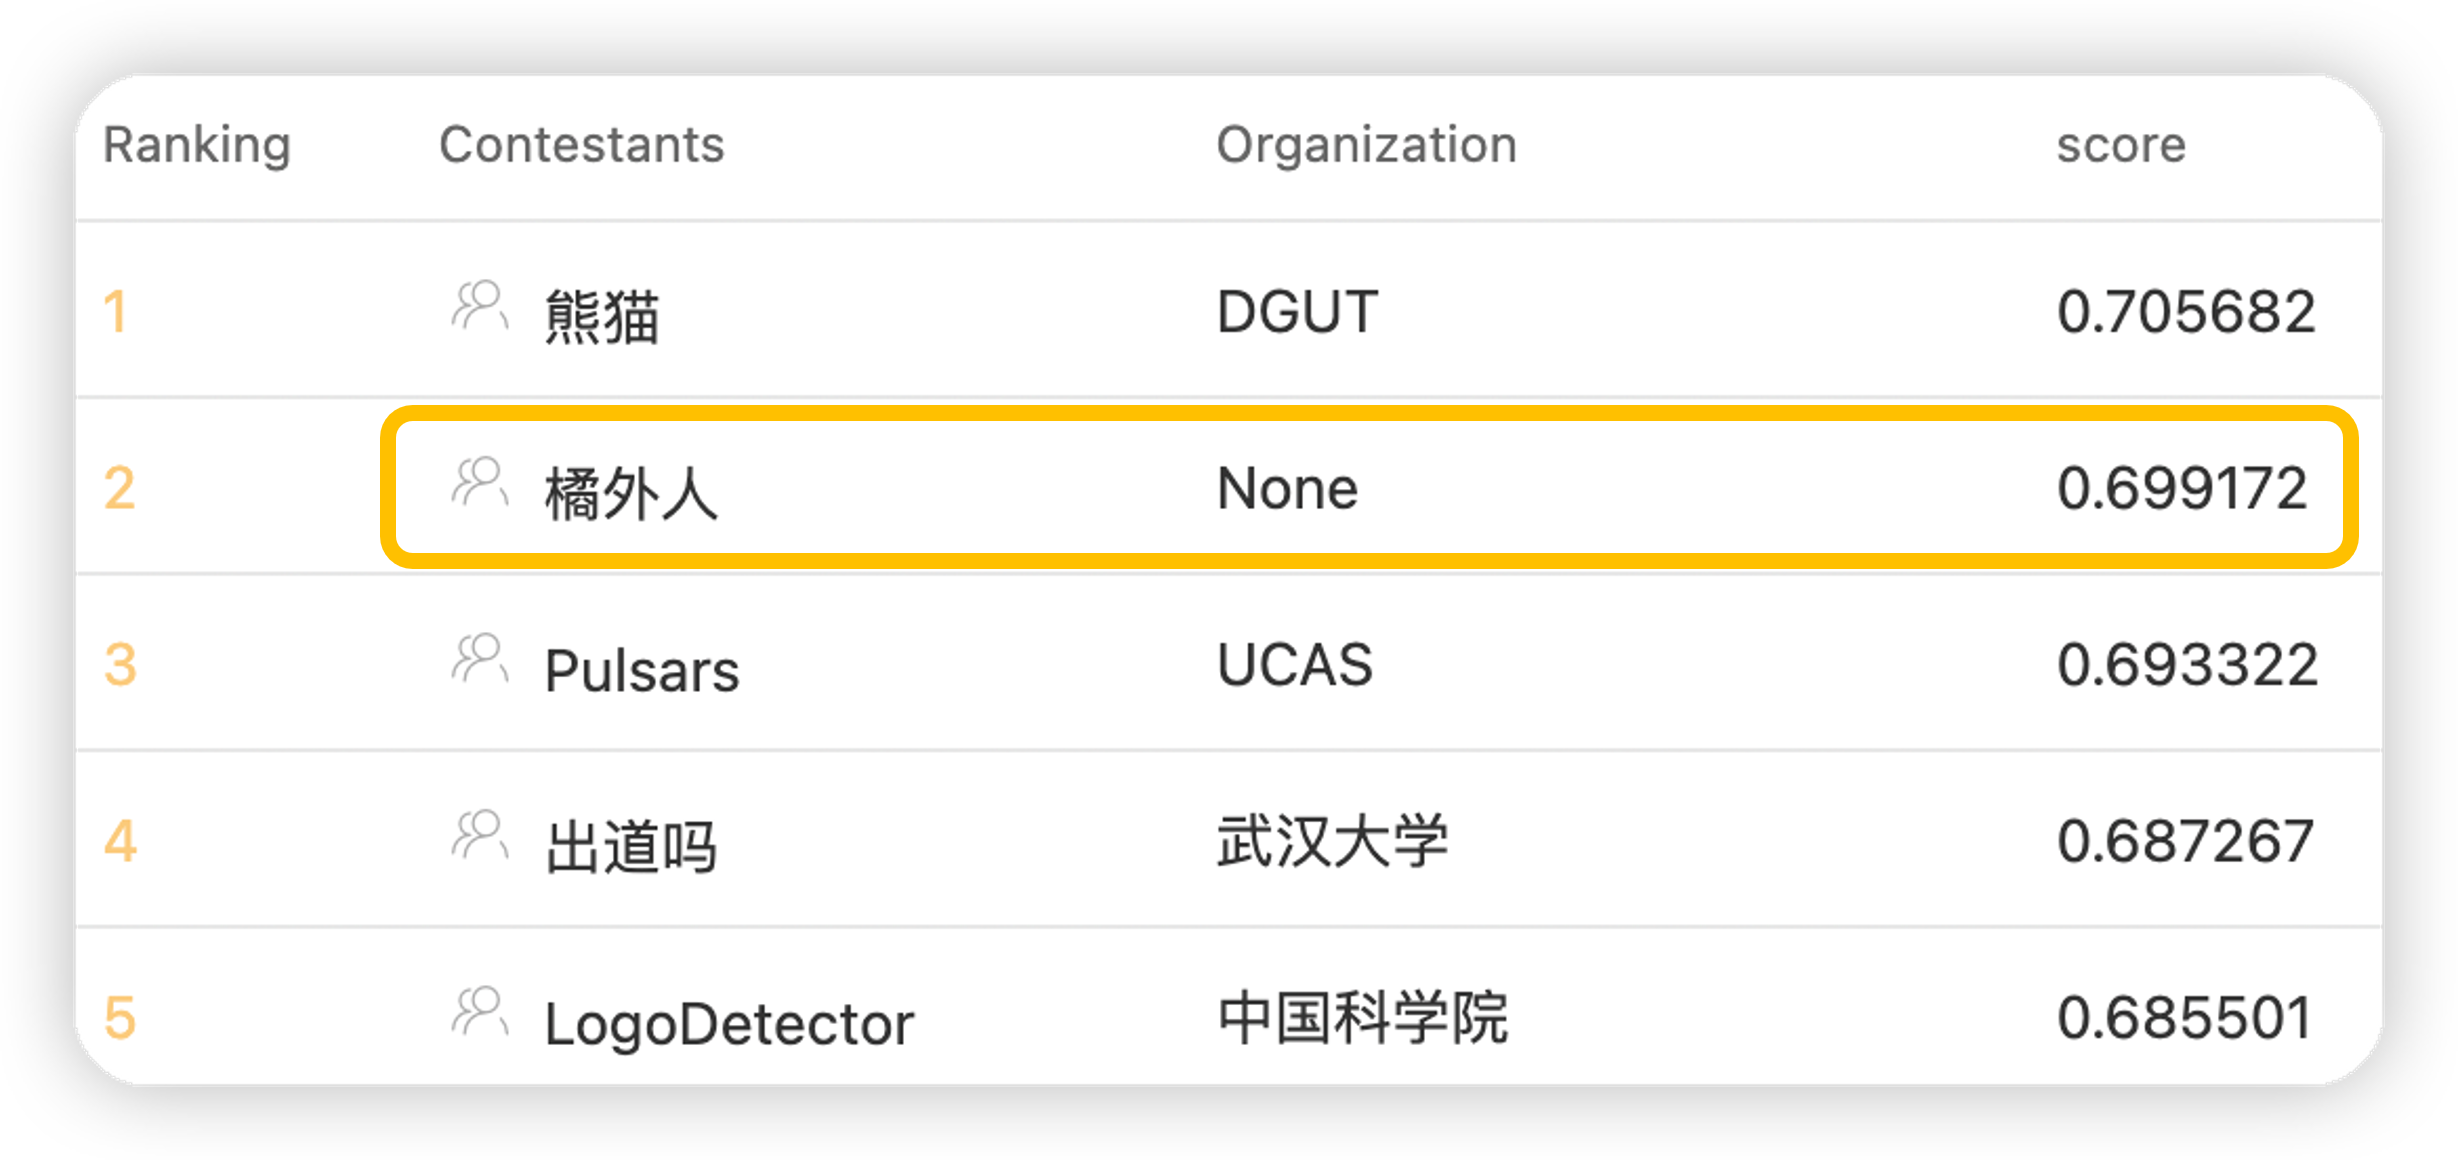Click the team icon beside Pulsars
The image size is (2458, 1160).
point(480,659)
